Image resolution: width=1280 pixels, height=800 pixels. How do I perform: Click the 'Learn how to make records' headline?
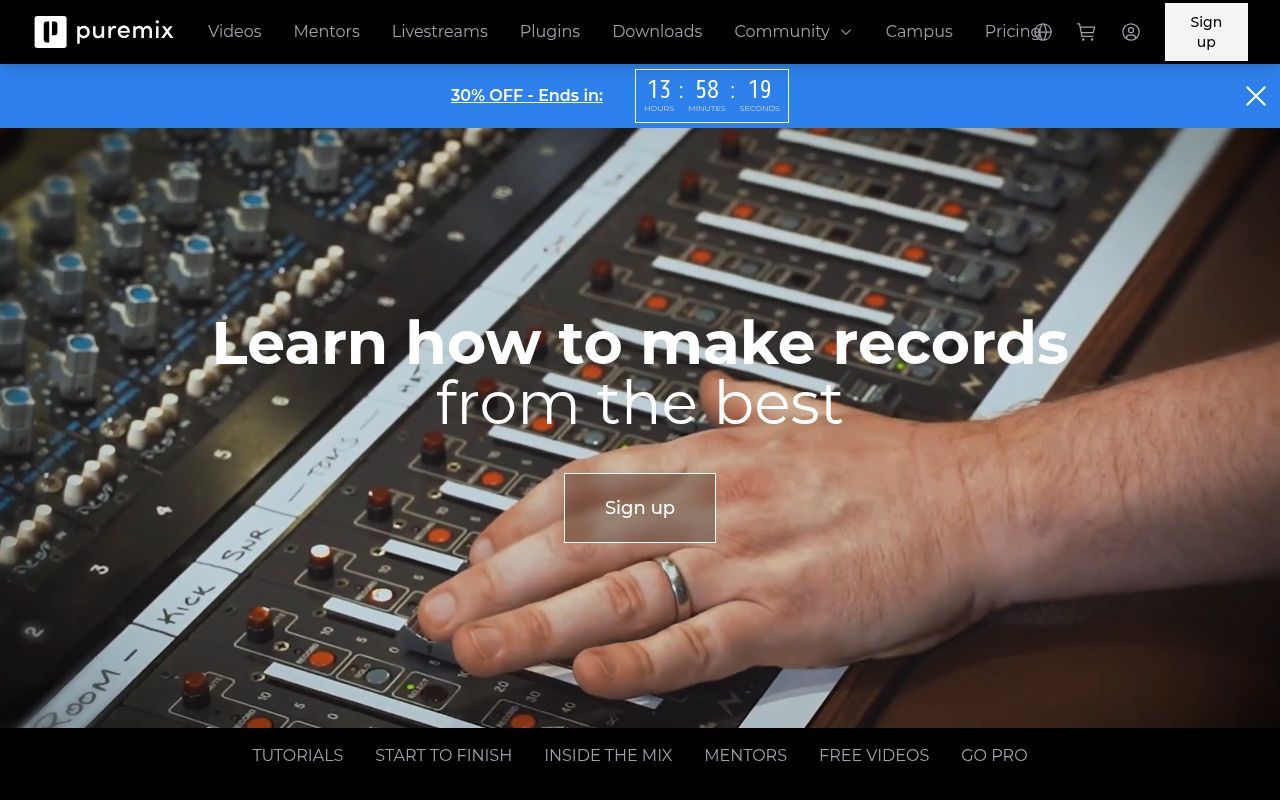640,342
